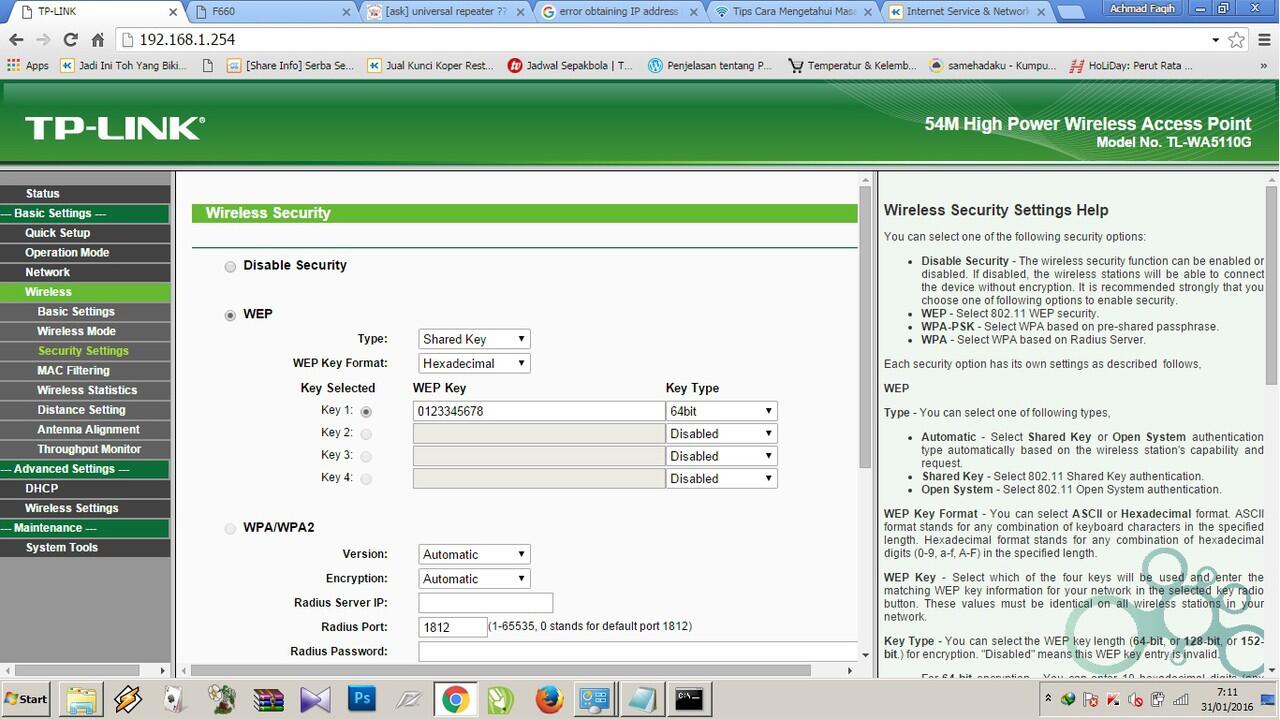Select the Key 2 radio button
Screen dimensions: 1280x719
click(x=366, y=434)
